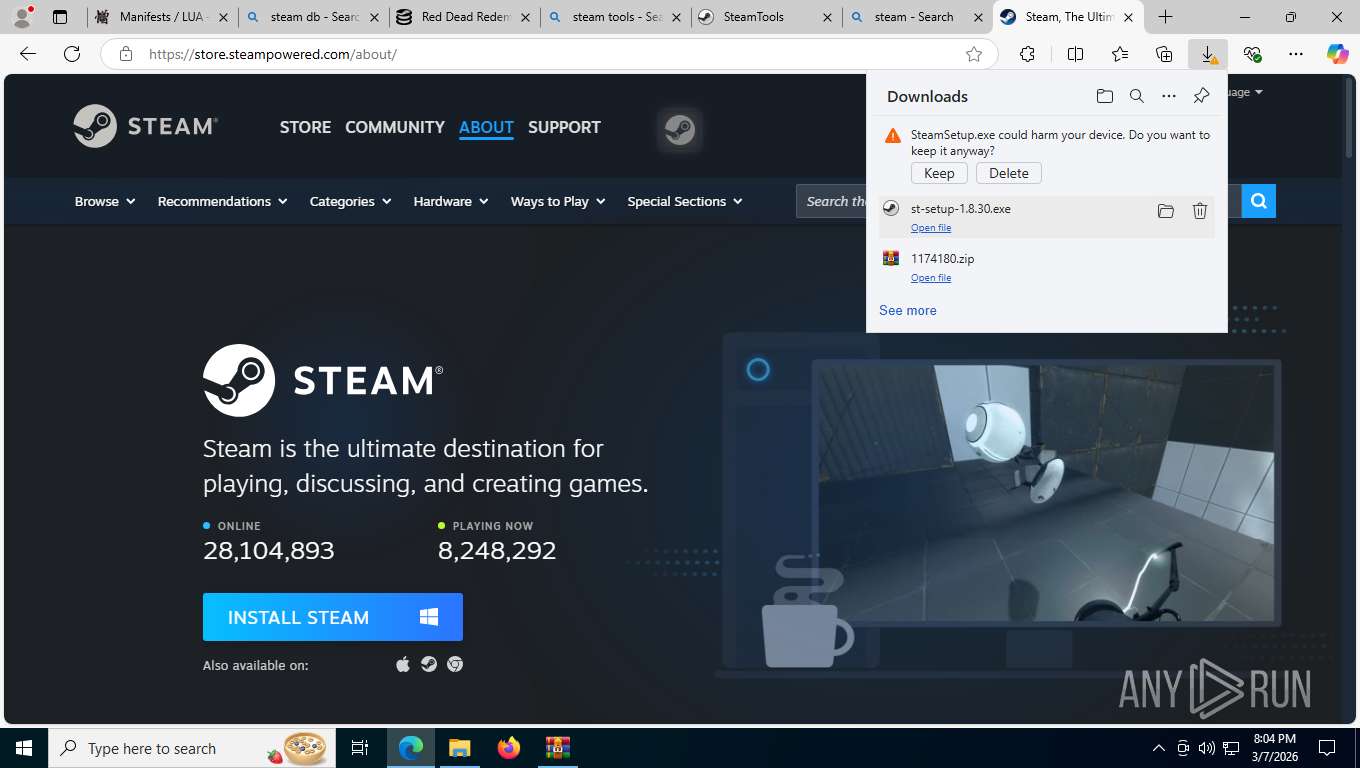The height and width of the screenshot is (768, 1360).
Task: Pin the Downloads panel
Action: [x=1201, y=96]
